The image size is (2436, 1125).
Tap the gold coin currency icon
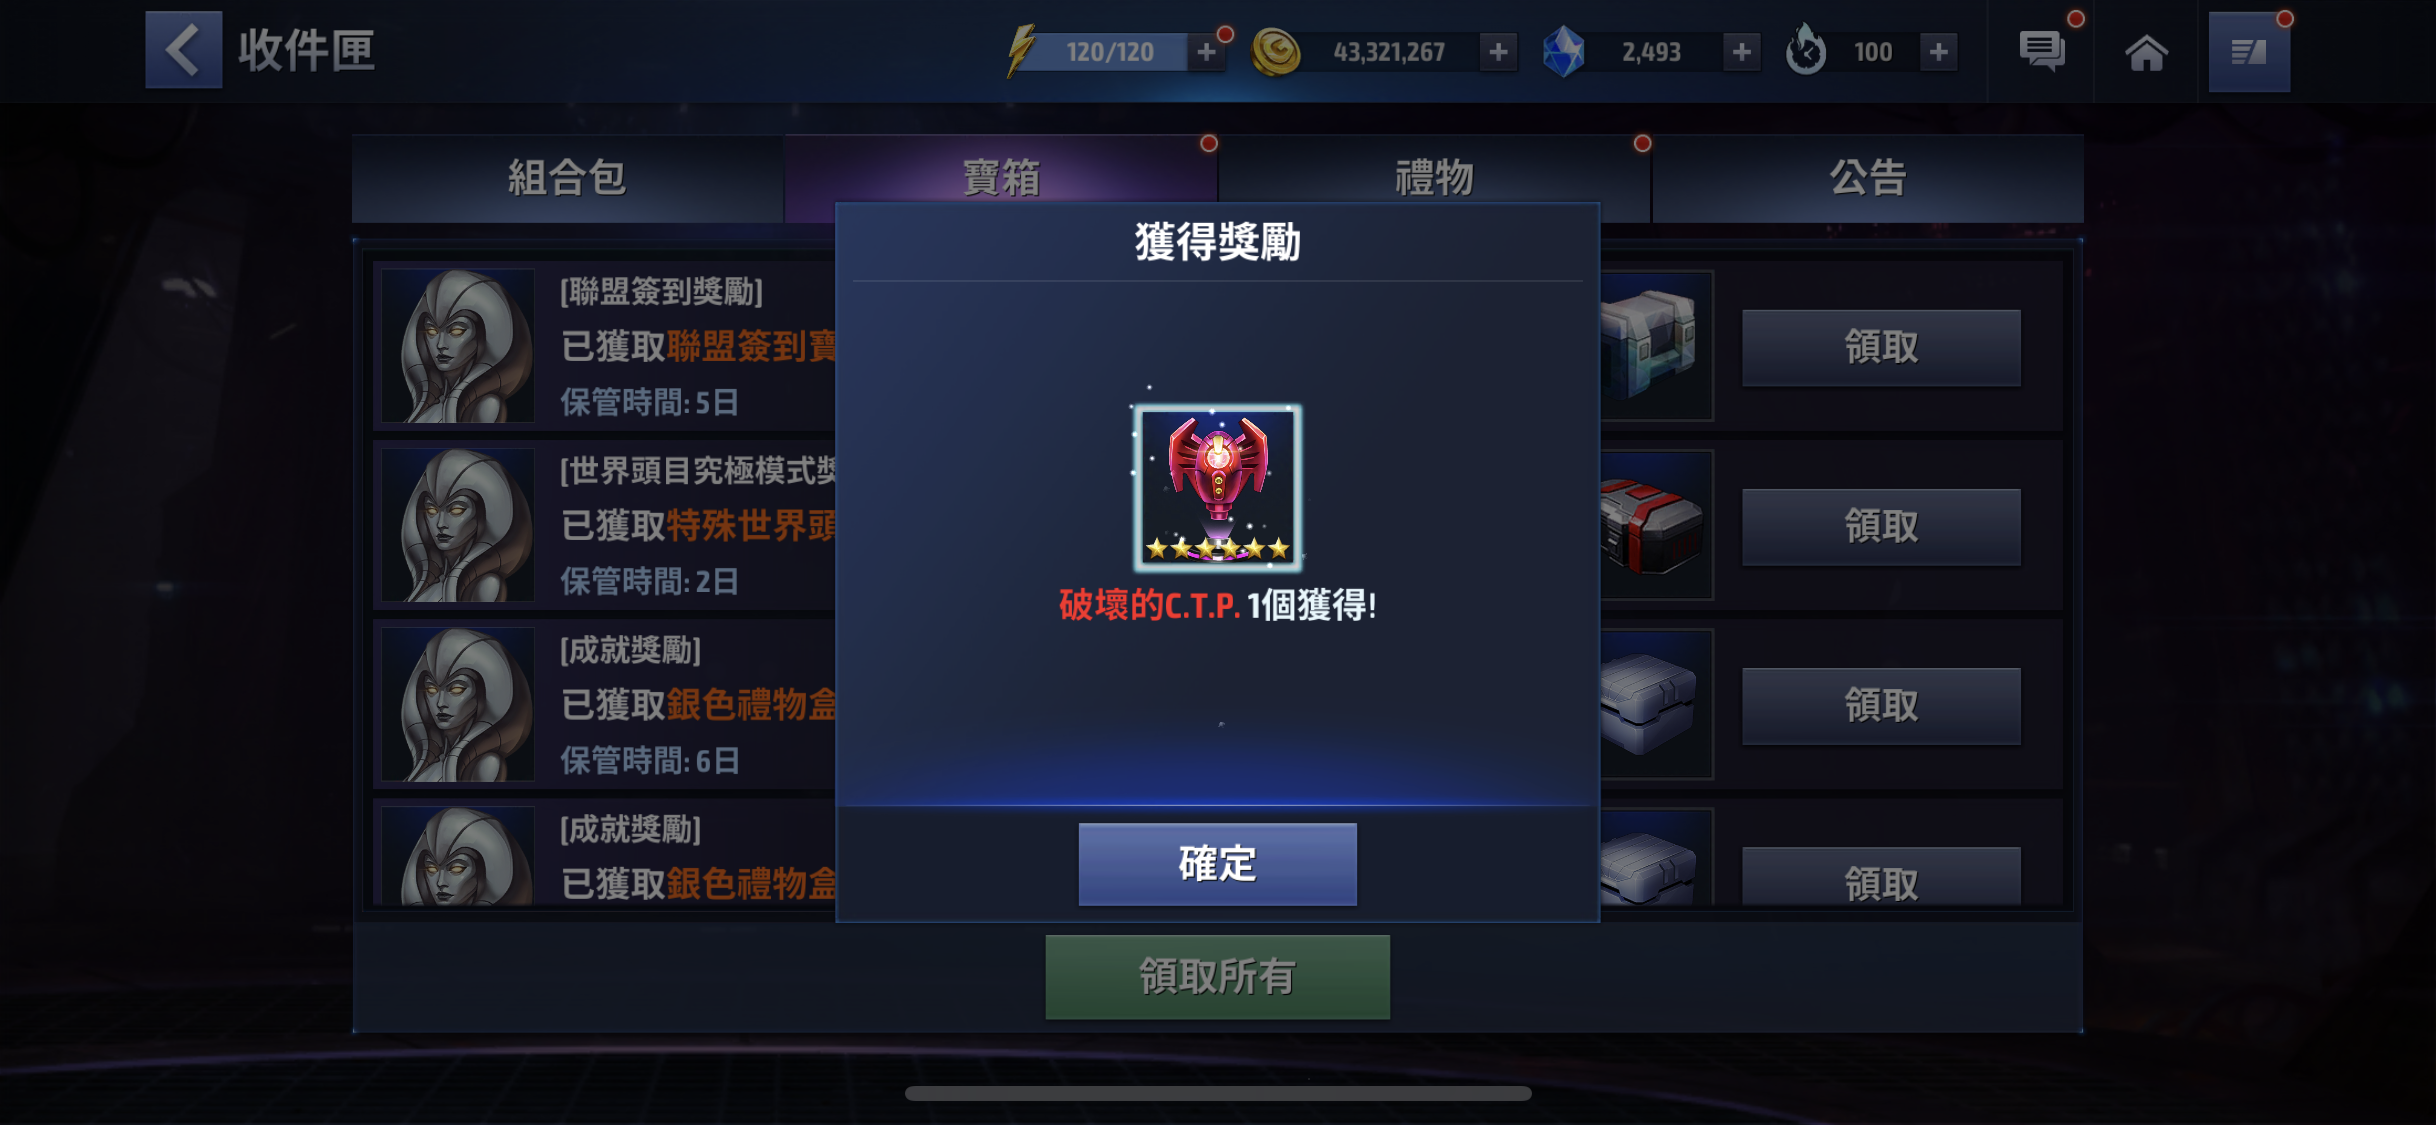point(1276,52)
